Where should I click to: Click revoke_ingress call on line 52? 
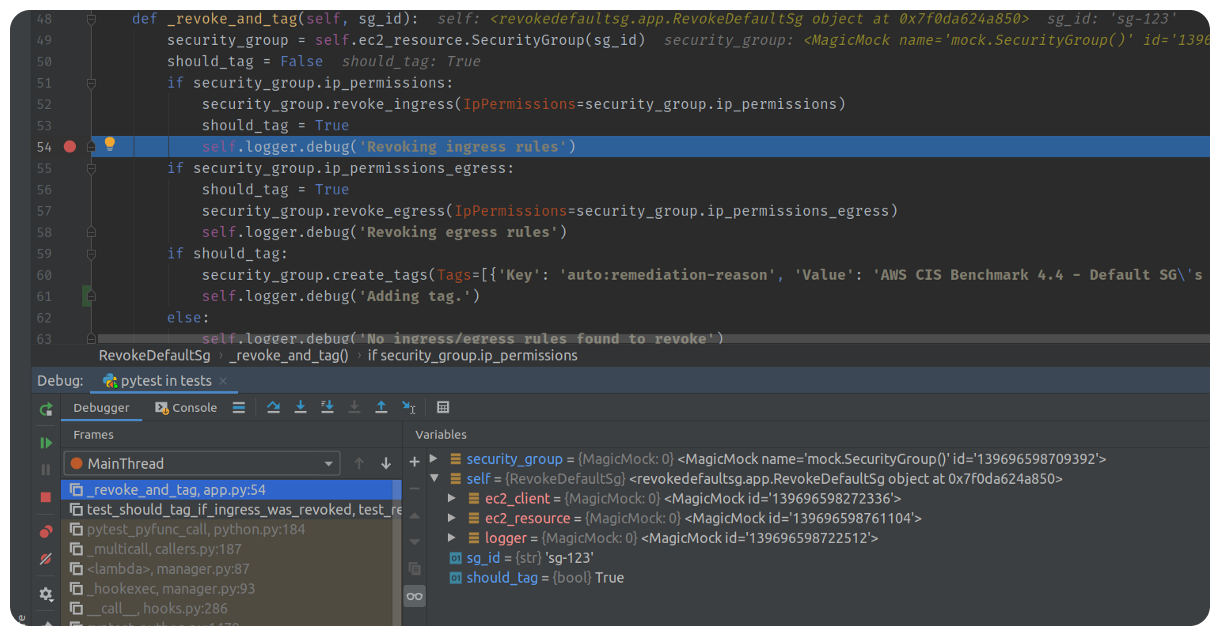[x=391, y=104]
